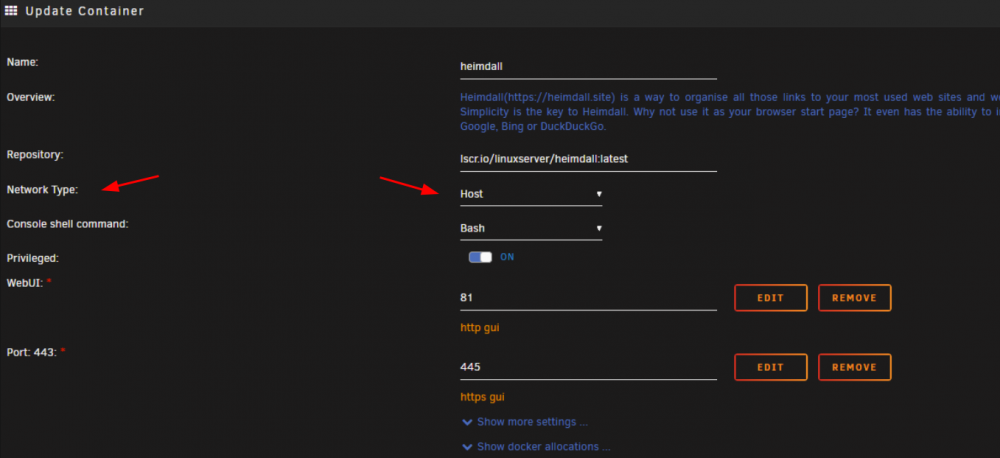Click the grid icon beside Update Container
The height and width of the screenshot is (458, 1000).
pyautogui.click(x=11, y=11)
